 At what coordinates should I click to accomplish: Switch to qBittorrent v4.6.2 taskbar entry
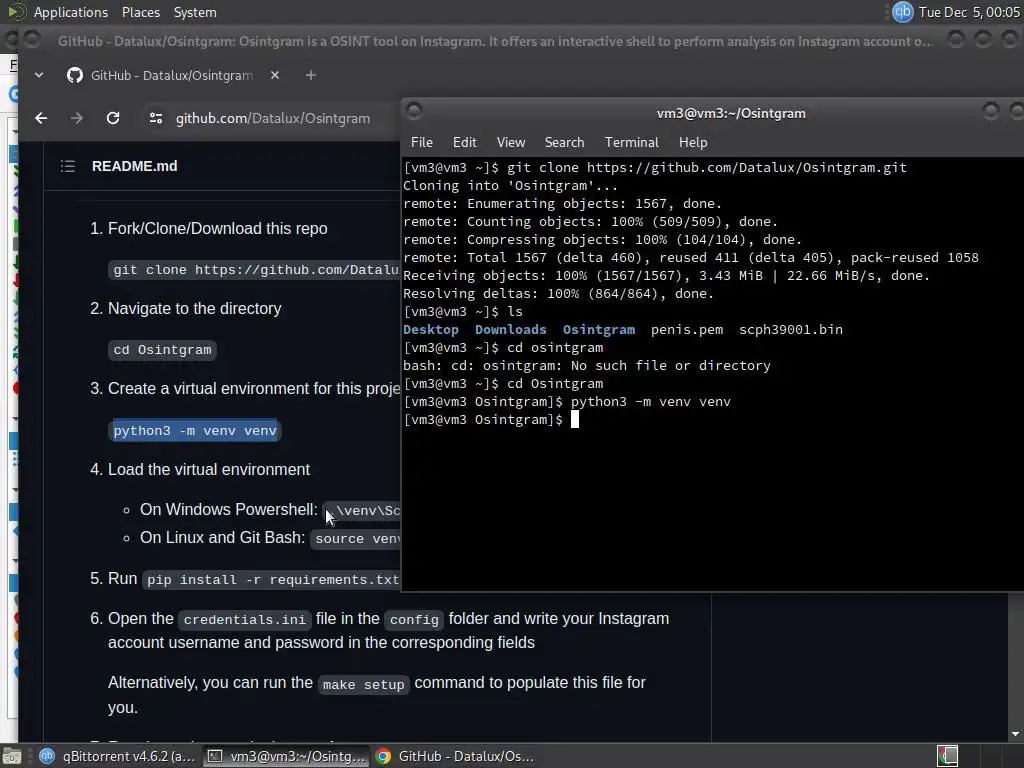tap(118, 756)
